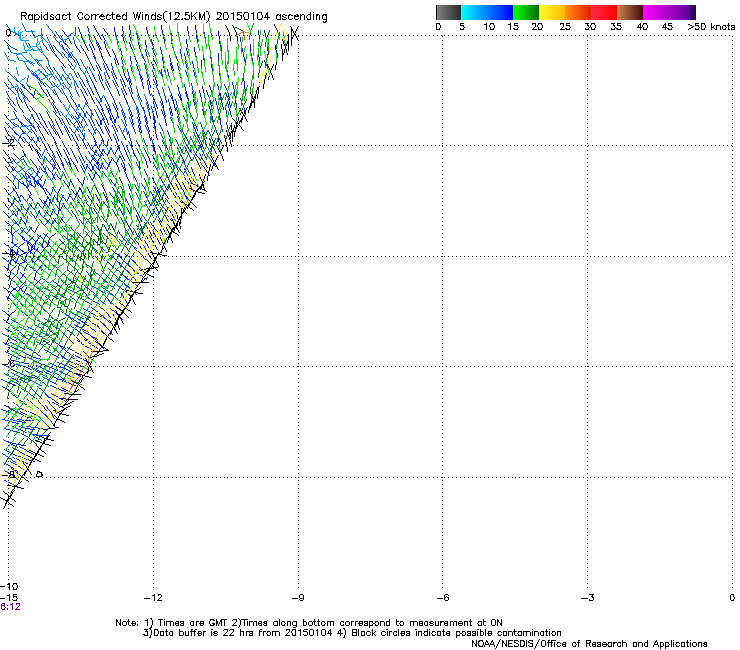This screenshot has width=740, height=650.
Task: Click the '10' label under the color legend
Action: (x=489, y=27)
